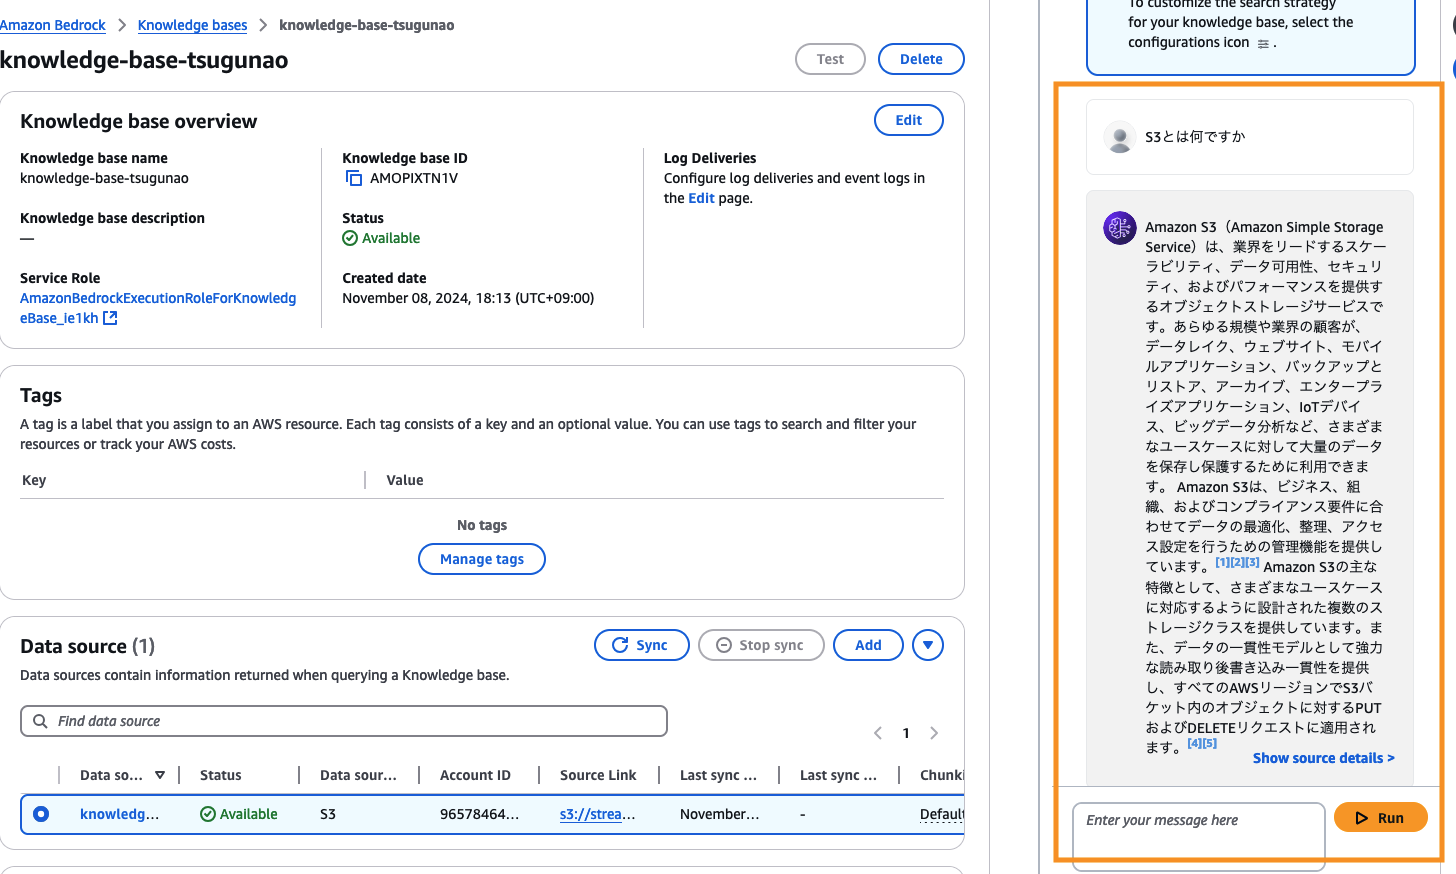Open the s3://strea... source link
1456x874 pixels.
(597, 814)
